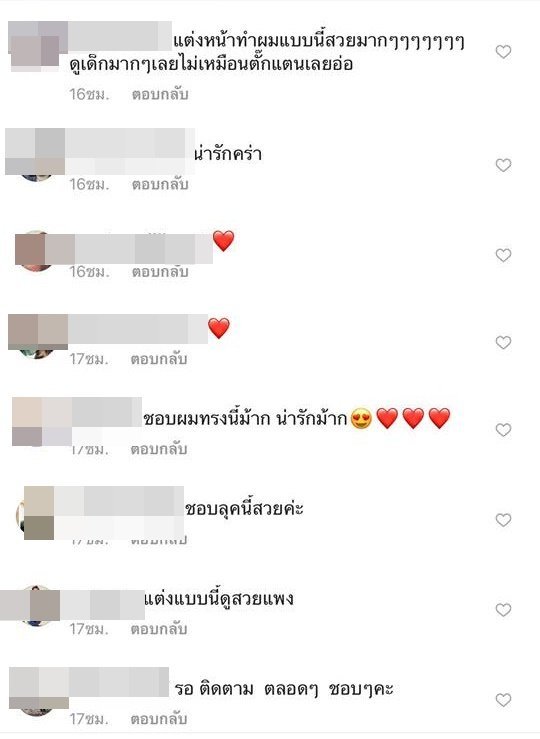The width and height of the screenshot is (540, 739).
Task: Reply to แต่งแบบนี้ดูสวยแพง comment
Action: pyautogui.click(x=159, y=629)
